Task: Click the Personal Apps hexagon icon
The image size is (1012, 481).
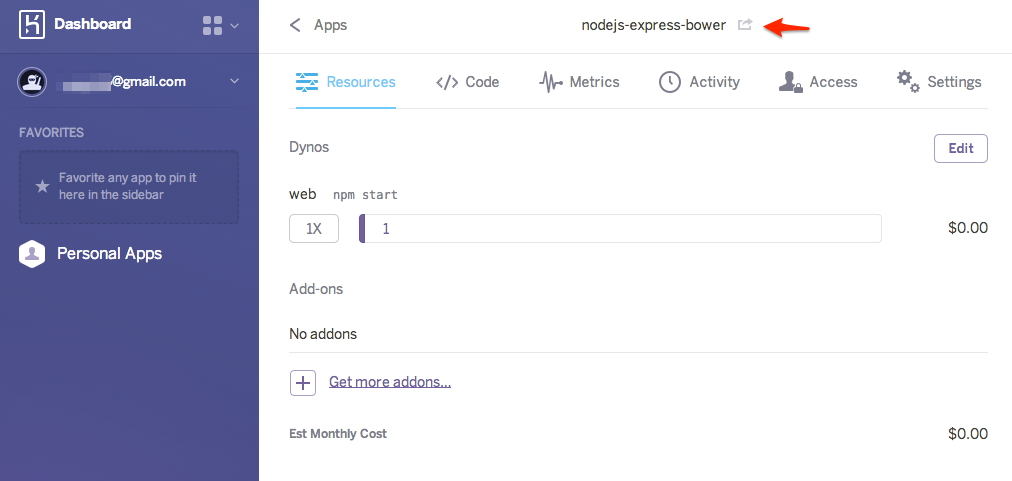Action: (32, 254)
